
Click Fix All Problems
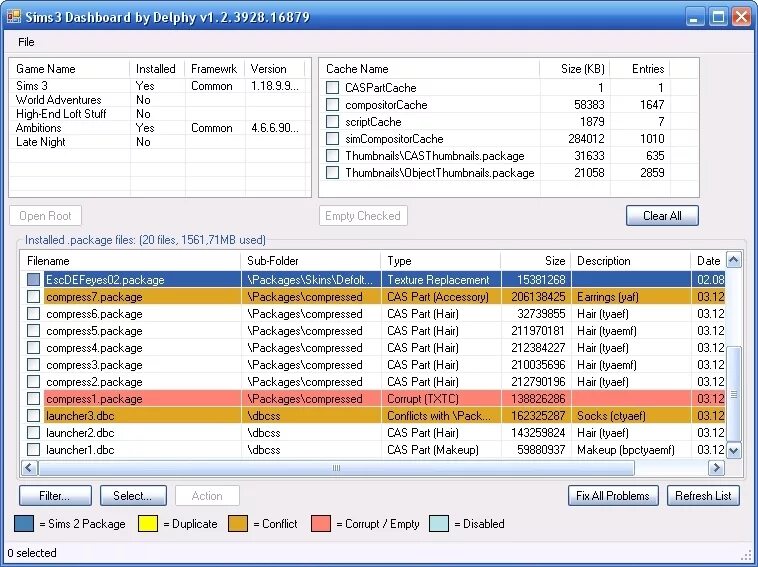[613, 495]
